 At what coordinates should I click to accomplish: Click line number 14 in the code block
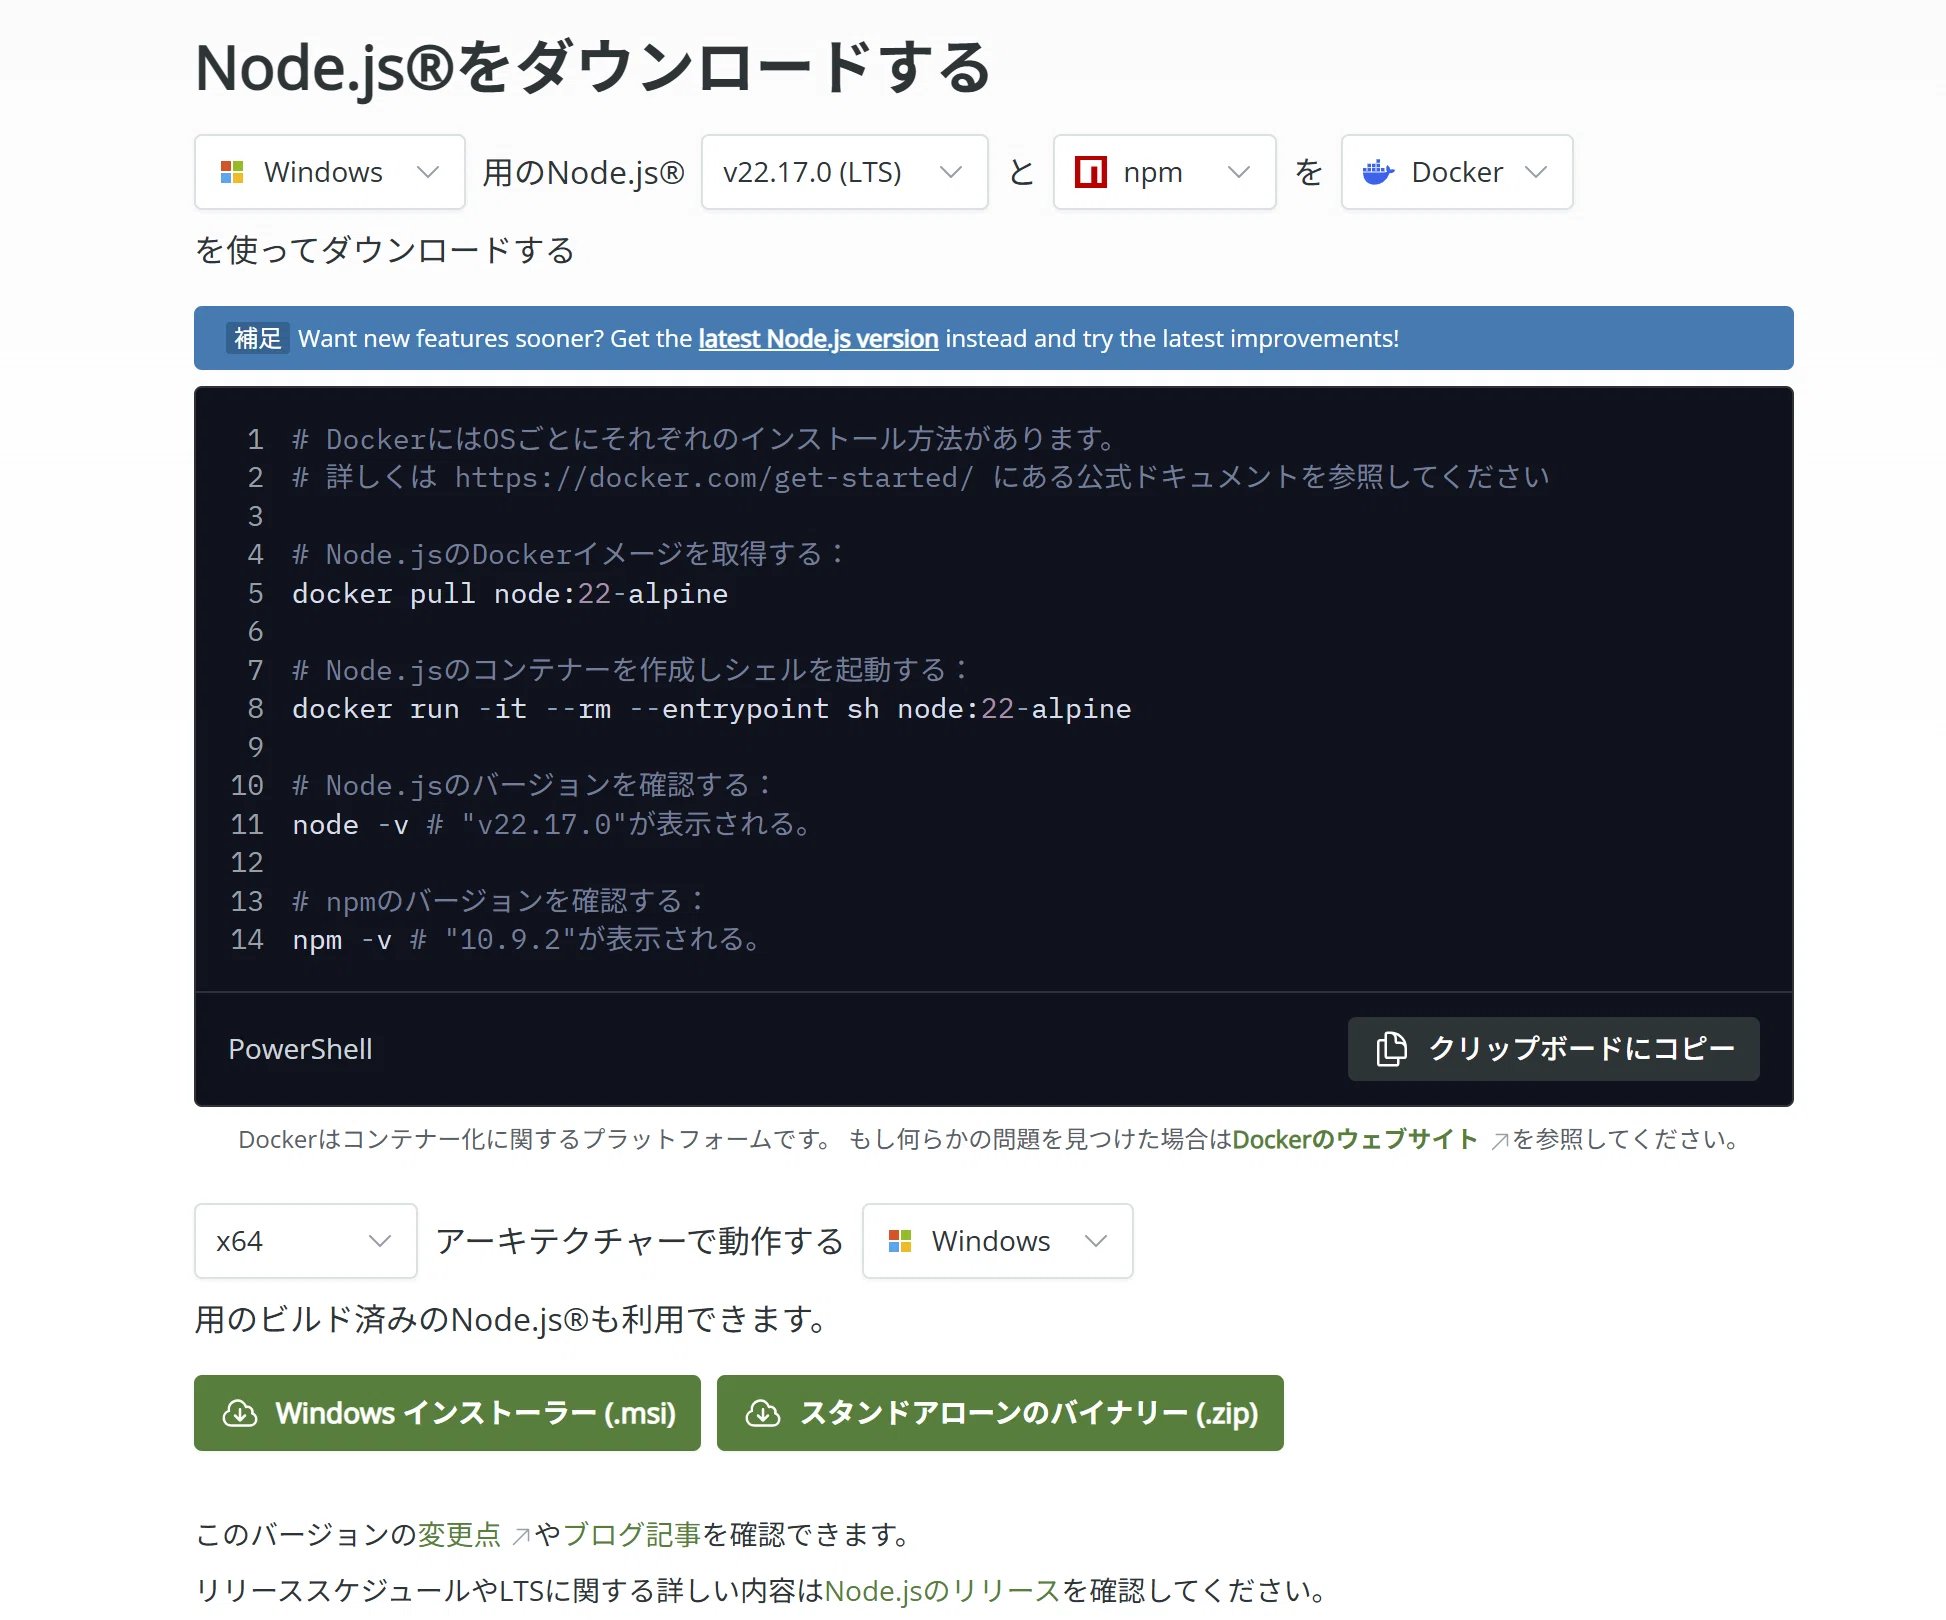coord(247,940)
